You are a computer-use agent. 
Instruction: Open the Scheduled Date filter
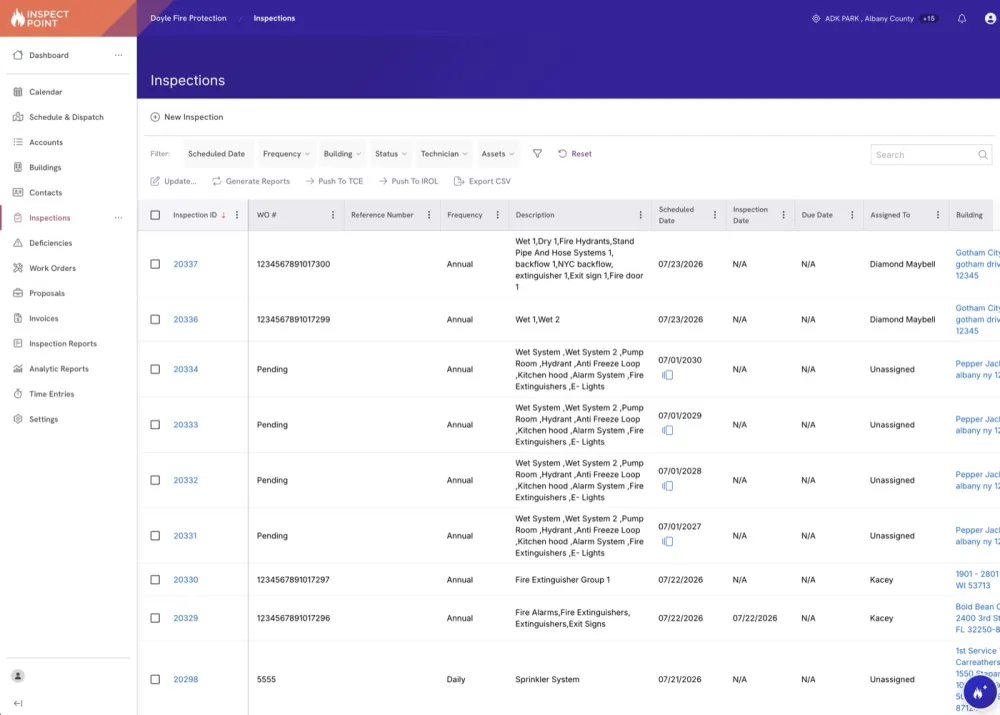tap(216, 154)
